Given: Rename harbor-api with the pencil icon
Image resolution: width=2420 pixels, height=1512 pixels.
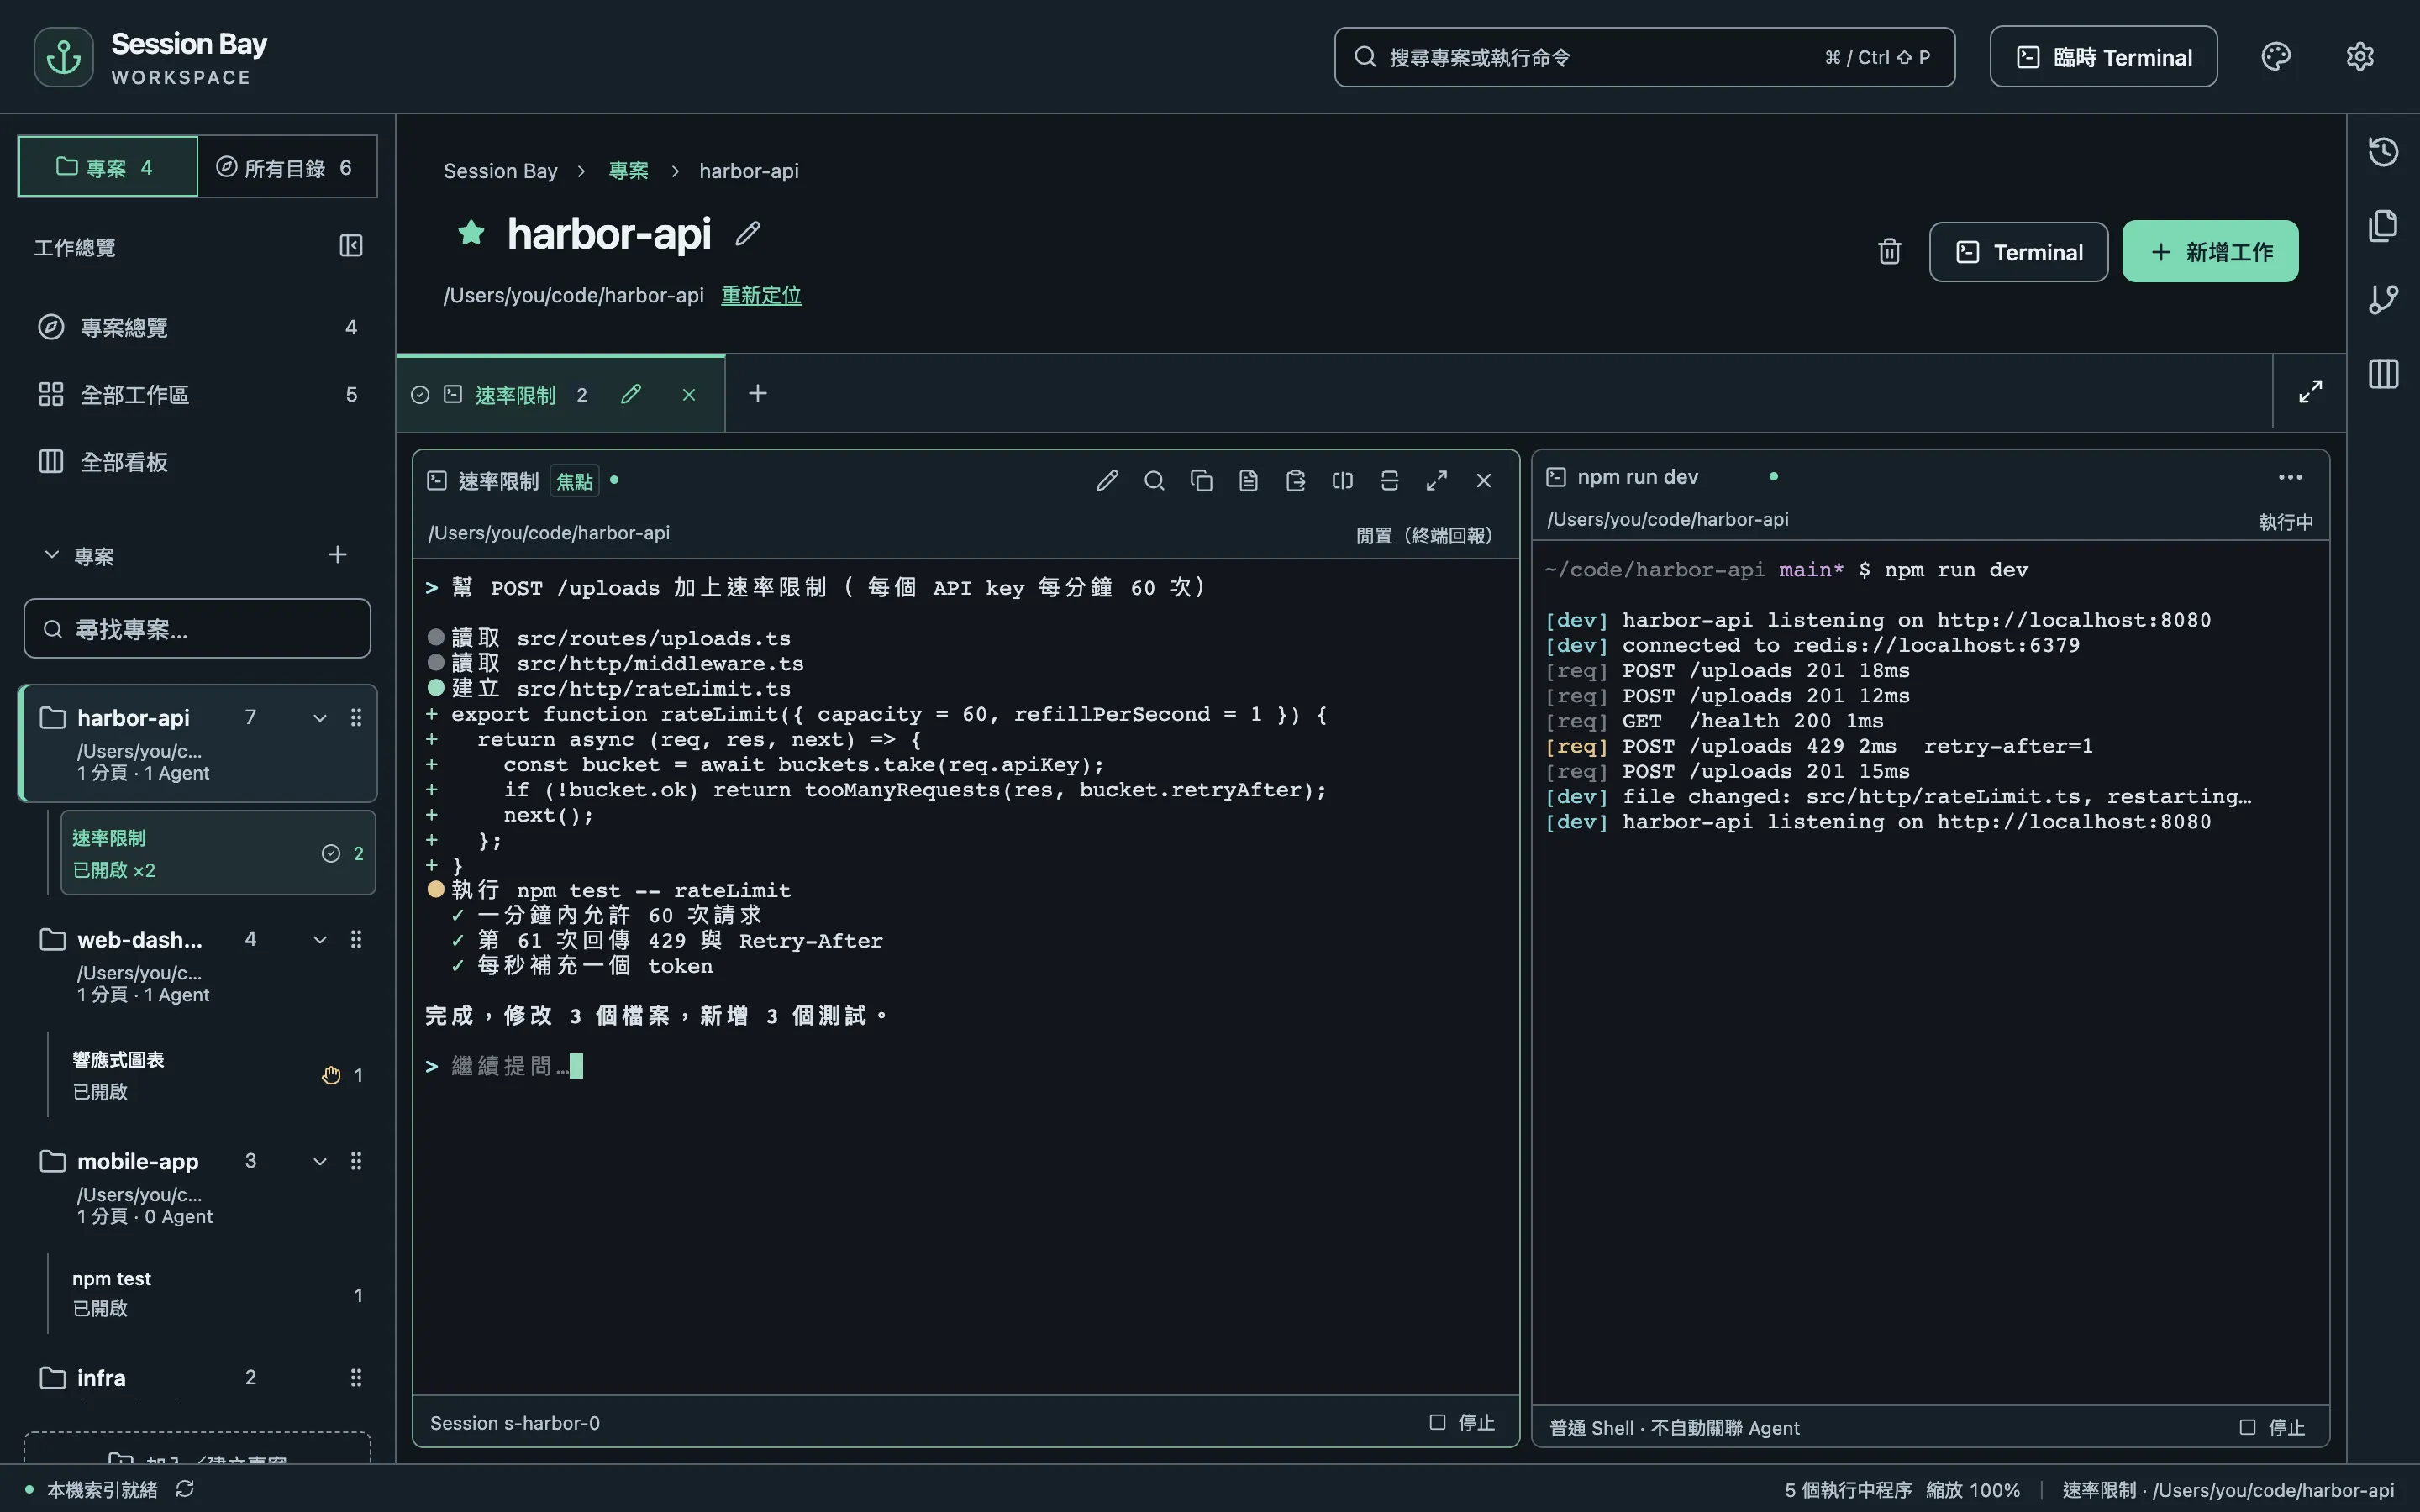Looking at the screenshot, I should click(748, 234).
